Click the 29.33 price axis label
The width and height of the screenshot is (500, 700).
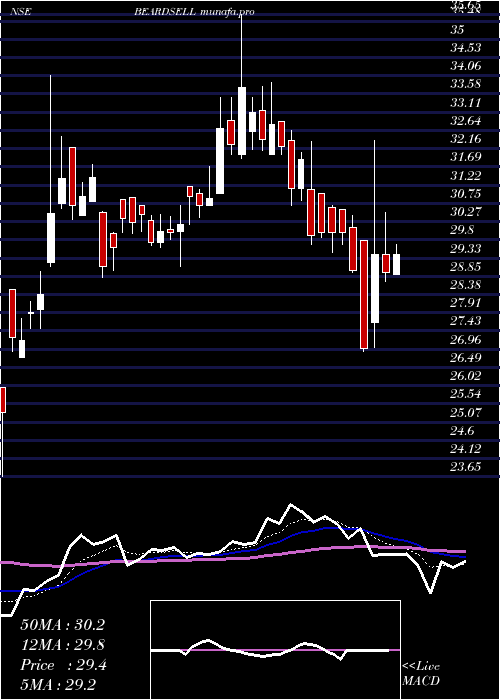pos(465,248)
